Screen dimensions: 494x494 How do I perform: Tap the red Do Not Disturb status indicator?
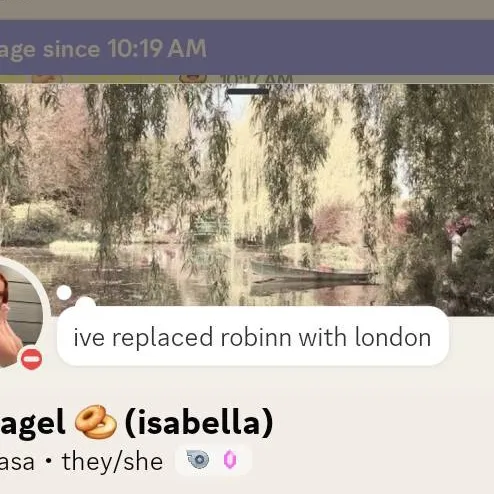(x=32, y=359)
